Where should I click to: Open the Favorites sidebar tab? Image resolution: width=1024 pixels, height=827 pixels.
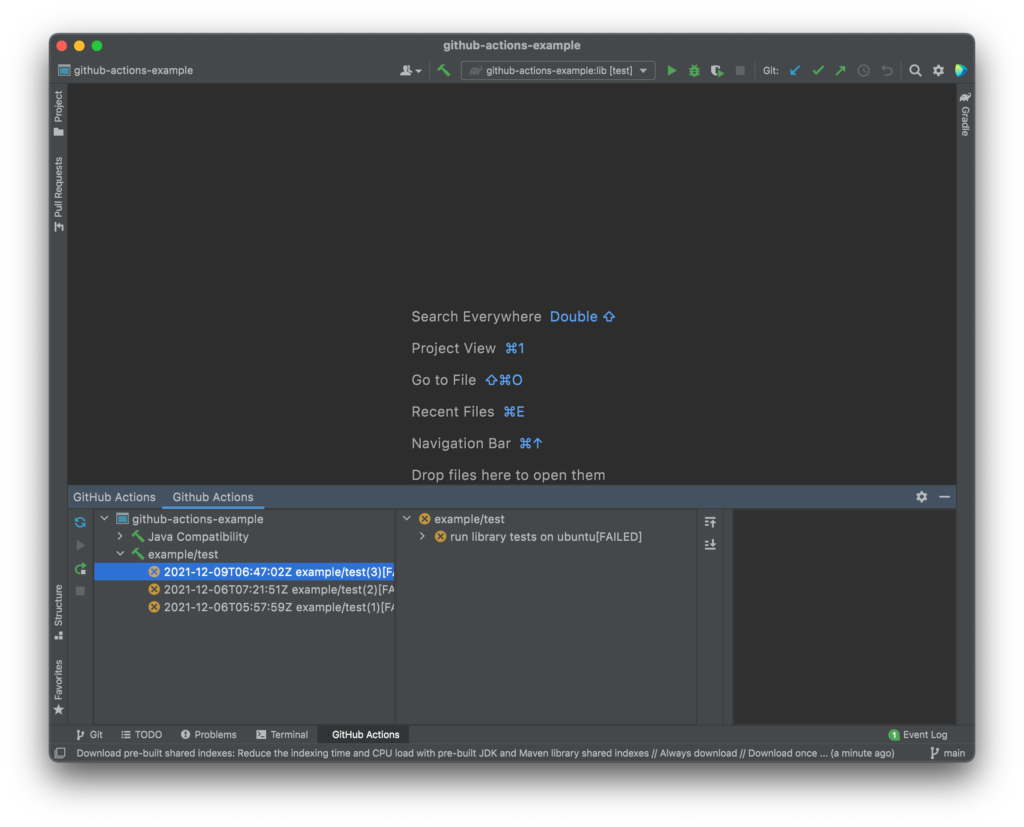coord(59,687)
